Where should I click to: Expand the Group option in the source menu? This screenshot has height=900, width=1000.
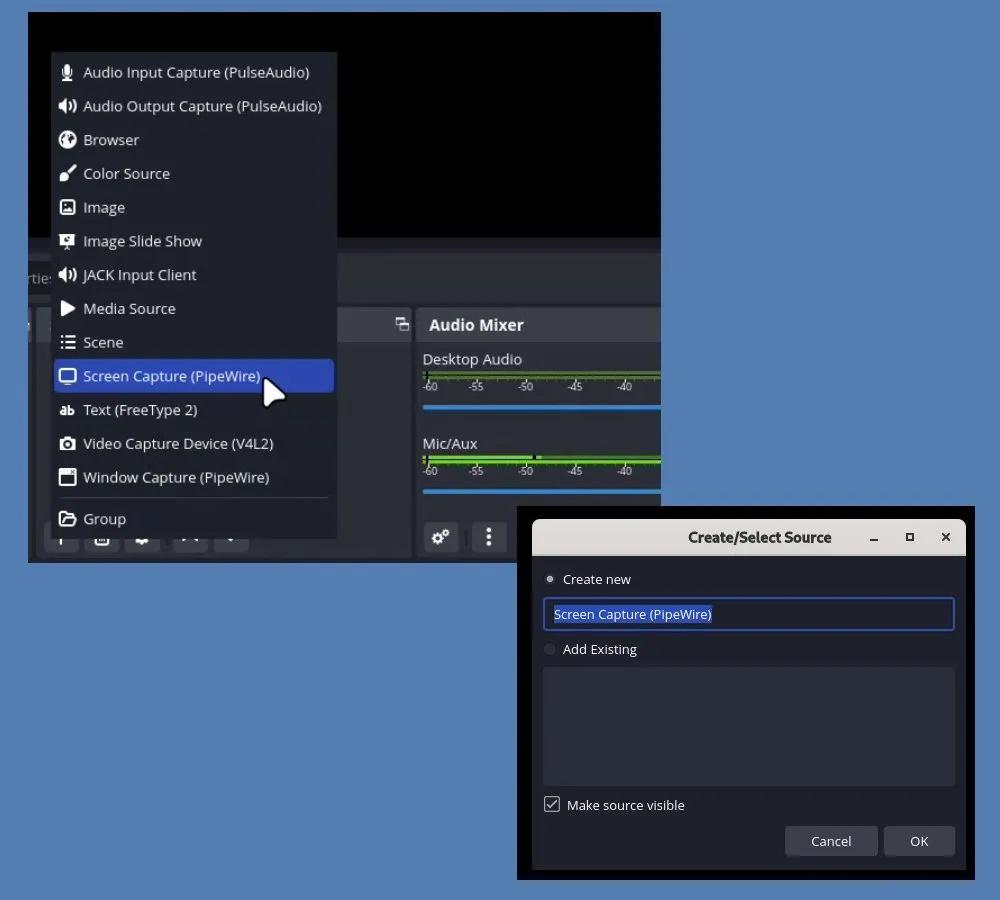[x=104, y=518]
